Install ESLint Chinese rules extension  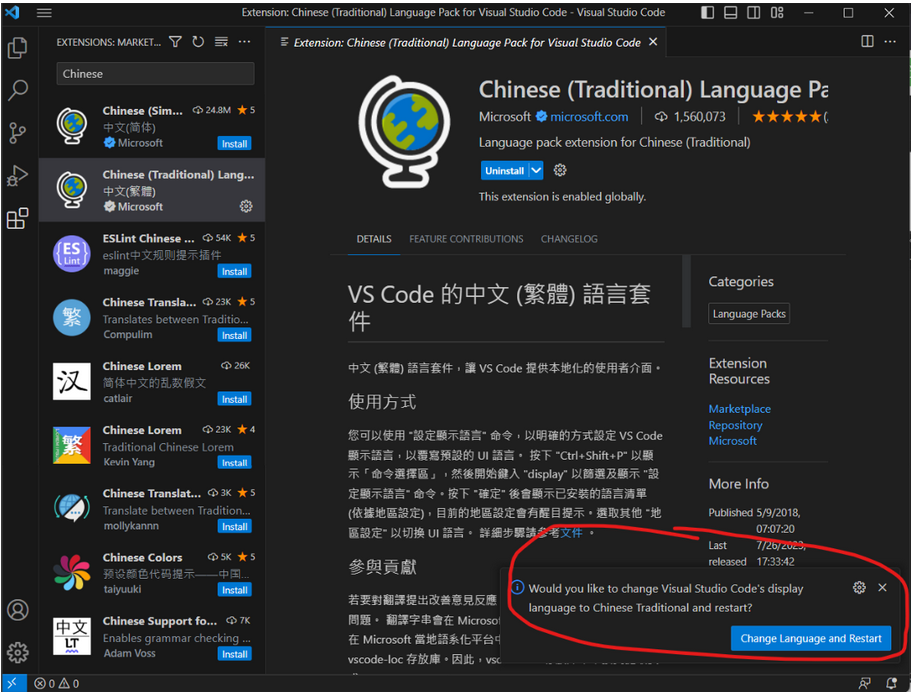(234, 271)
